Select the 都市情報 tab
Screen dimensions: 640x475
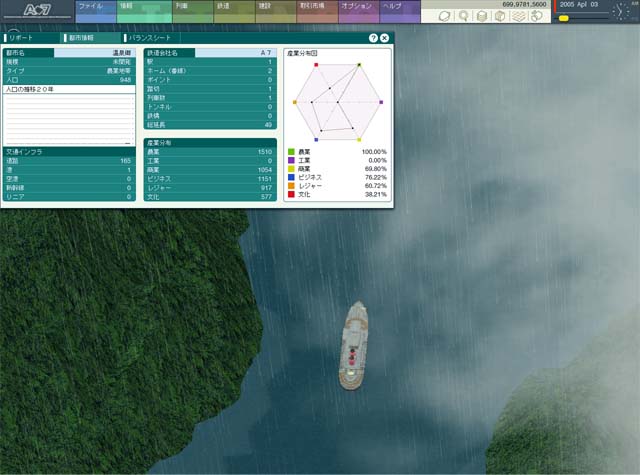(x=91, y=38)
